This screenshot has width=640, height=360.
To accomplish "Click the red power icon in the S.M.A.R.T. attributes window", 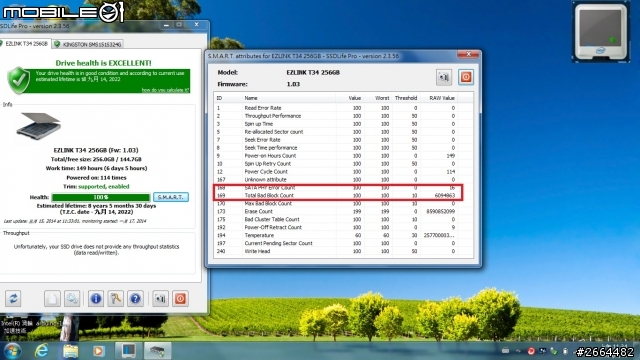I will click(x=466, y=77).
